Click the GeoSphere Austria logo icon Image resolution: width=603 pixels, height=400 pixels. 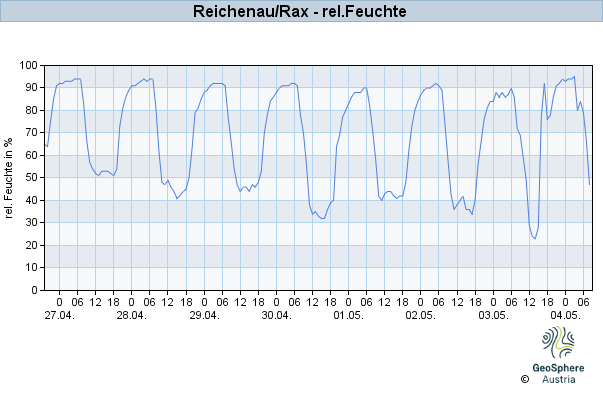pos(558,342)
